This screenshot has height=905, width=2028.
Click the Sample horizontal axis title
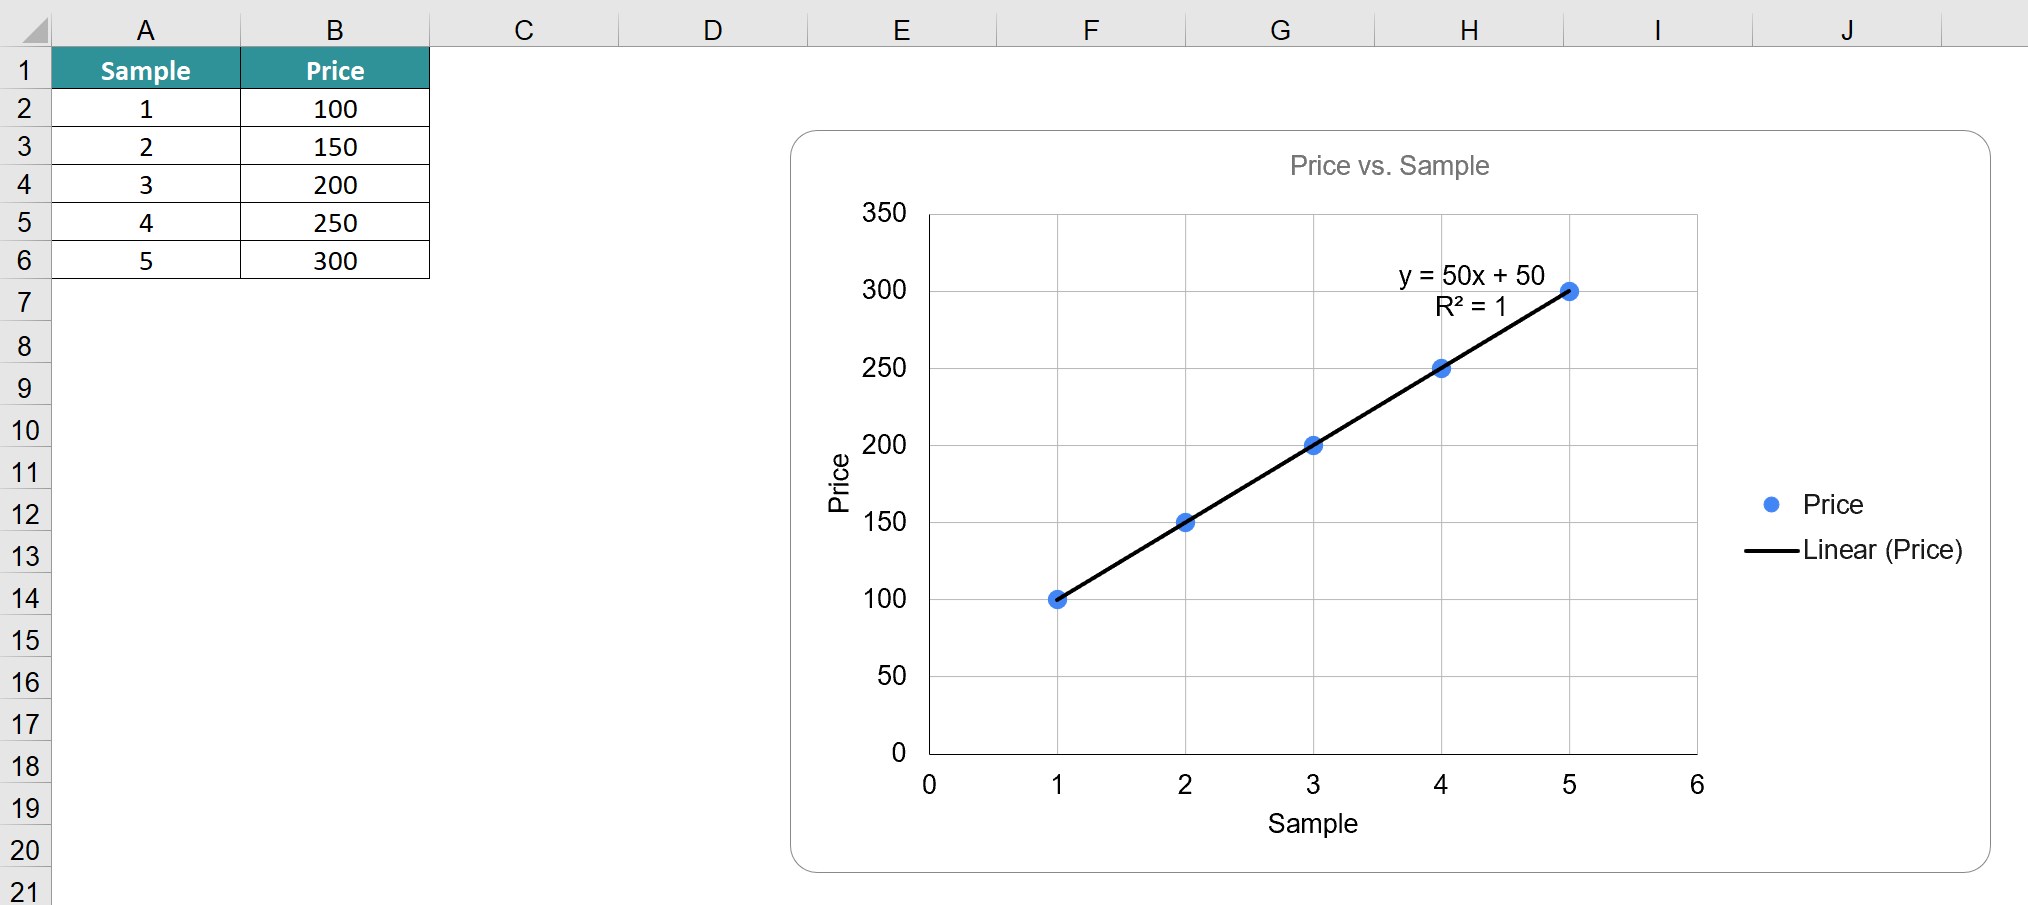(1312, 823)
